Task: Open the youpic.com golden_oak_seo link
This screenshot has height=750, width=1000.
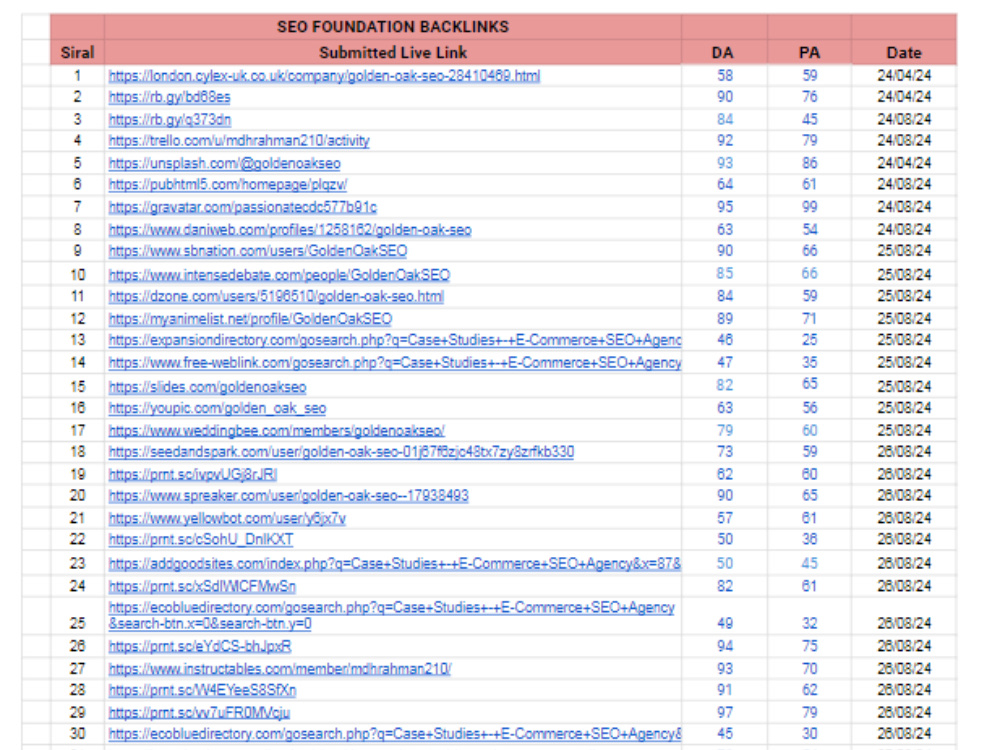Action: [x=217, y=408]
